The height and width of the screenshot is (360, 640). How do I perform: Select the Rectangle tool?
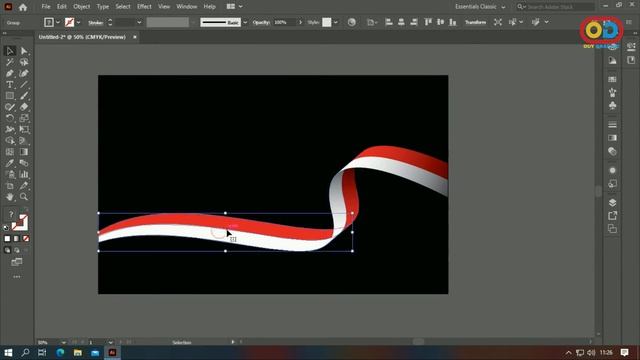(x=10, y=96)
